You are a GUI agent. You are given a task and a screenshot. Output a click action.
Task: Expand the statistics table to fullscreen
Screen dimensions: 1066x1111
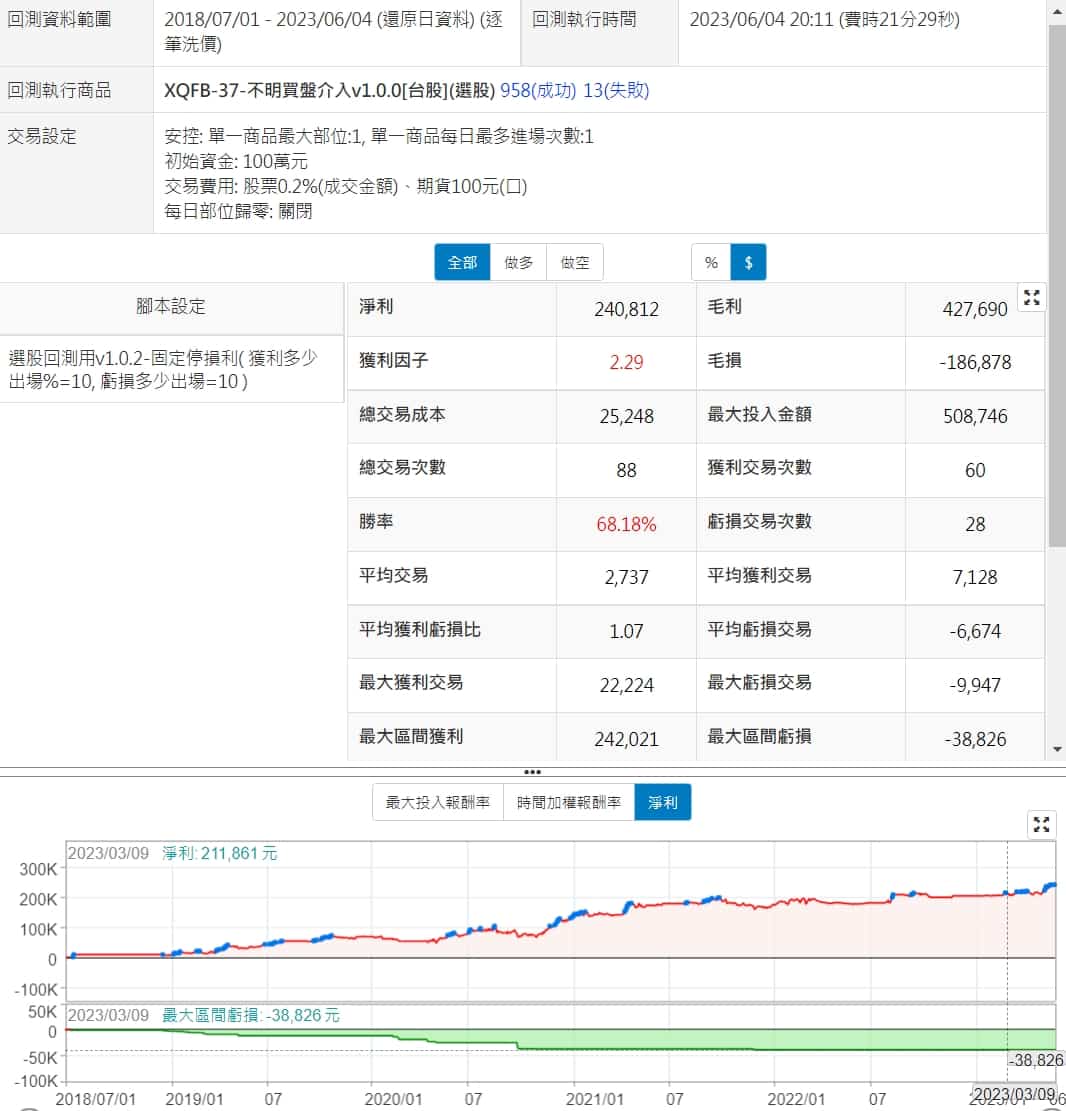1032,297
